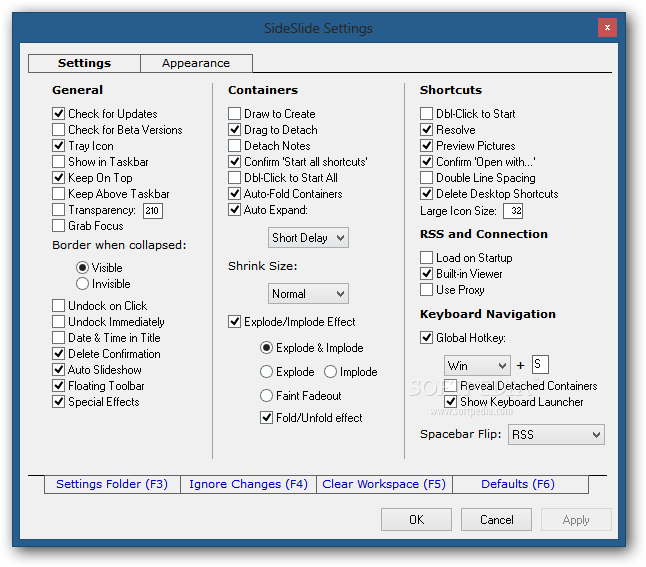
Task: Click the Apply button
Action: tap(576, 520)
